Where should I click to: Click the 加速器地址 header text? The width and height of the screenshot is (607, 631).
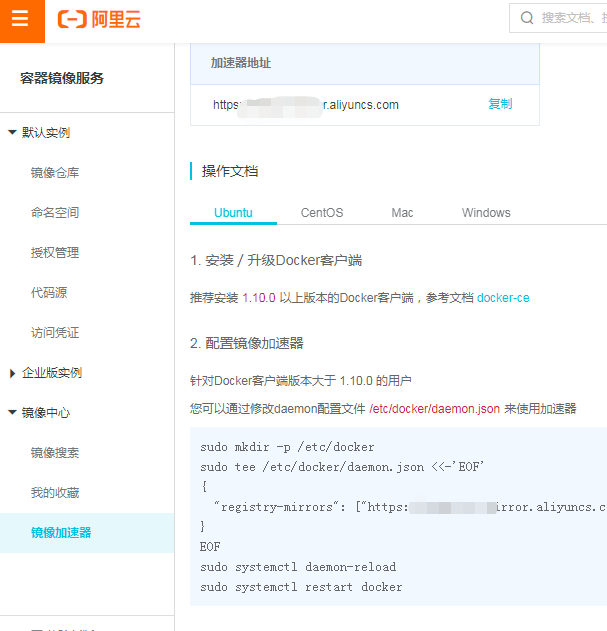pos(241,63)
